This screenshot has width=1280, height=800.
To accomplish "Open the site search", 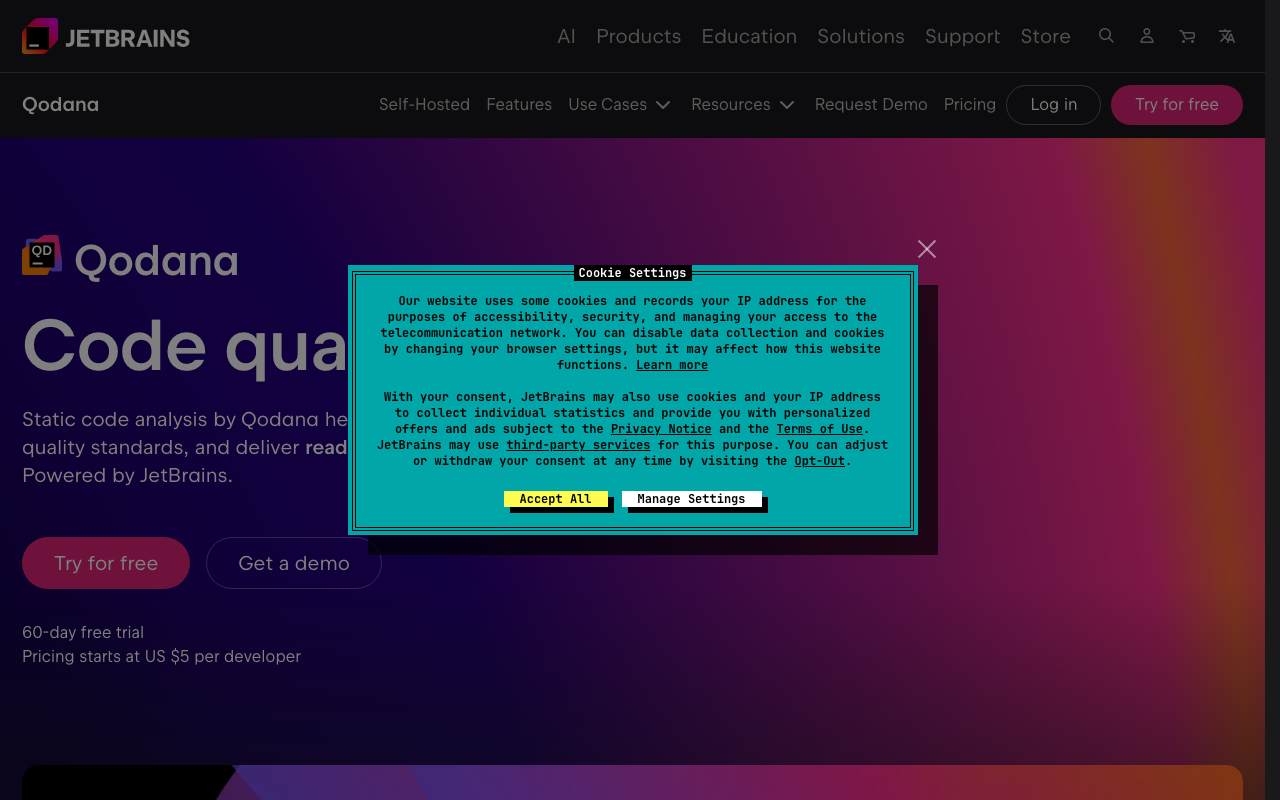I will point(1106,36).
